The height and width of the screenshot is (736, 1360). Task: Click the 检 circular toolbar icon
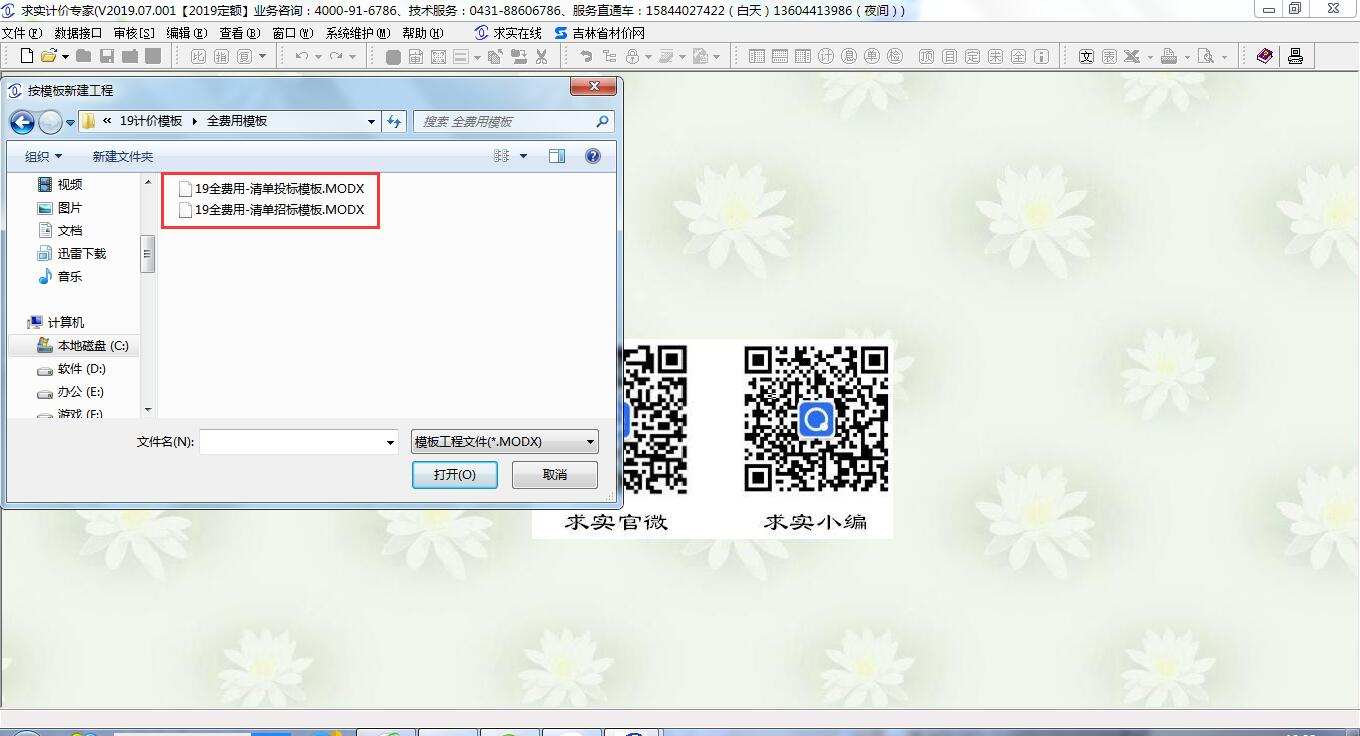pyautogui.click(x=895, y=56)
